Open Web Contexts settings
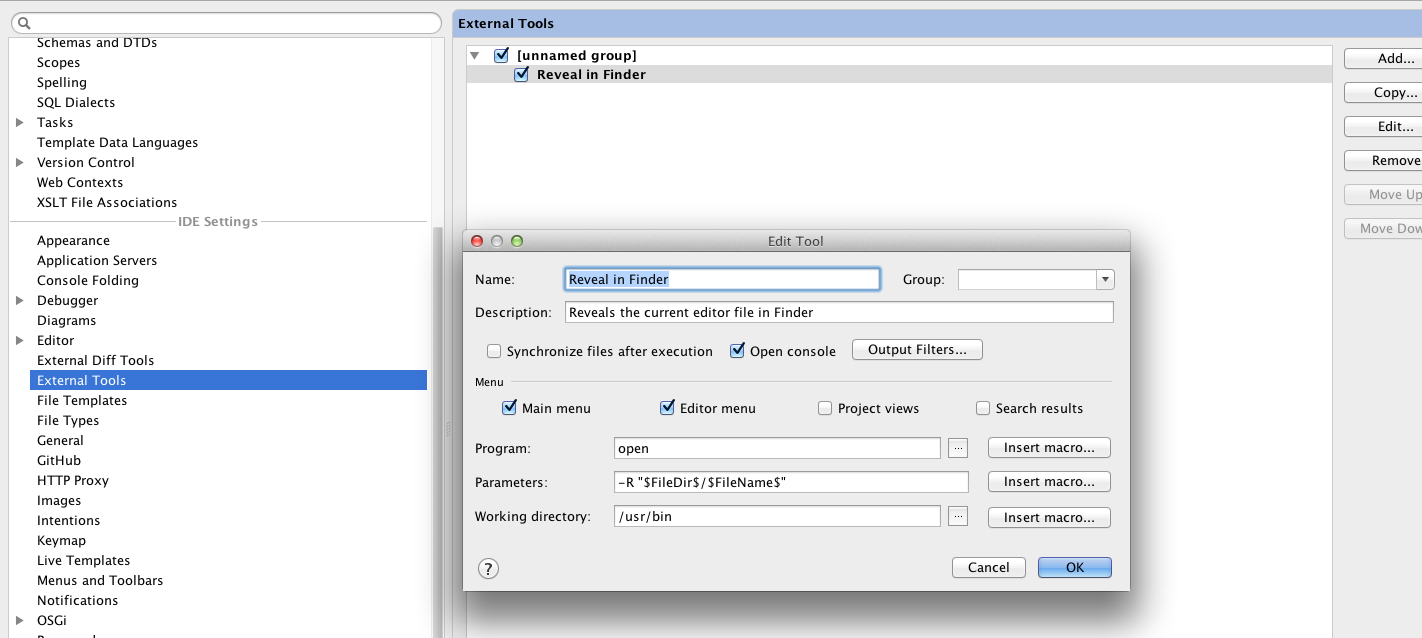 tap(80, 182)
